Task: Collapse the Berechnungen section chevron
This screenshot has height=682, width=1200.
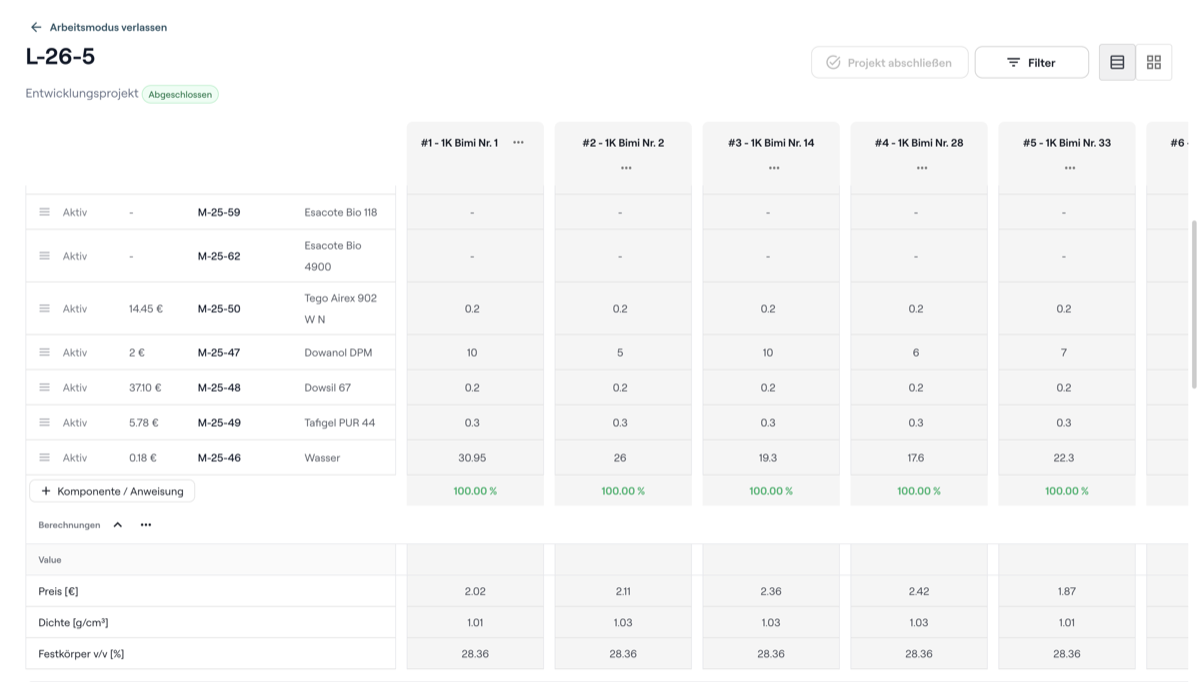Action: click(x=117, y=524)
